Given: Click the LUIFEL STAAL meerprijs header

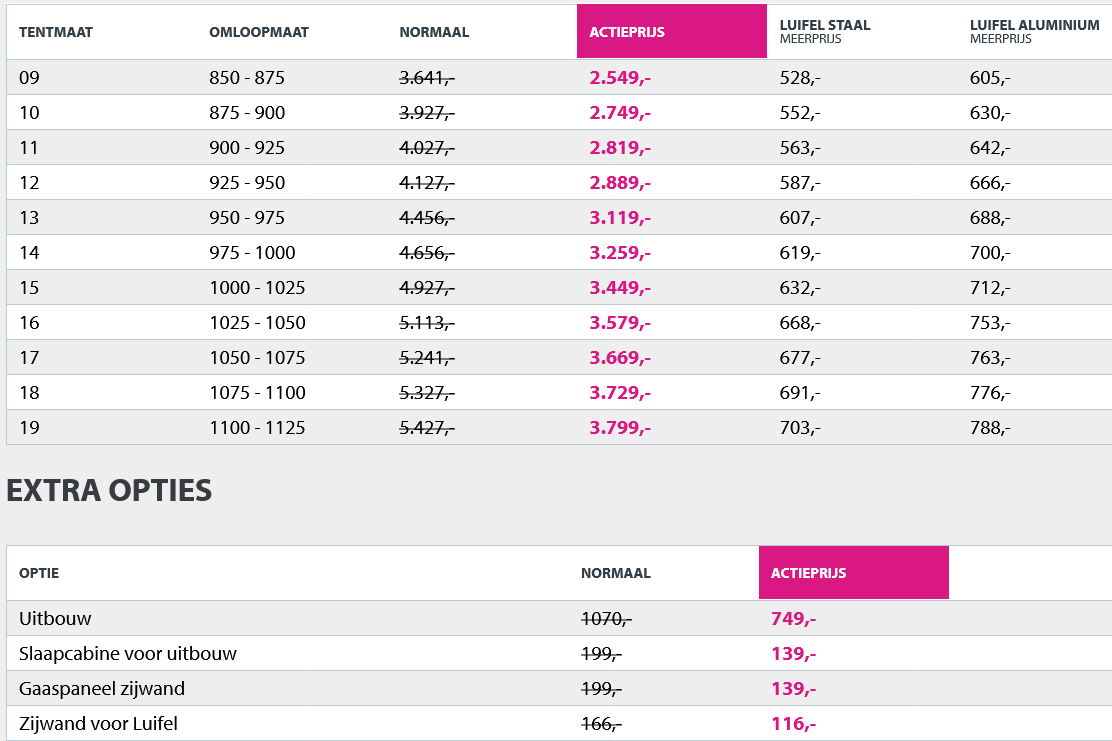Looking at the screenshot, I should click(x=825, y=30).
